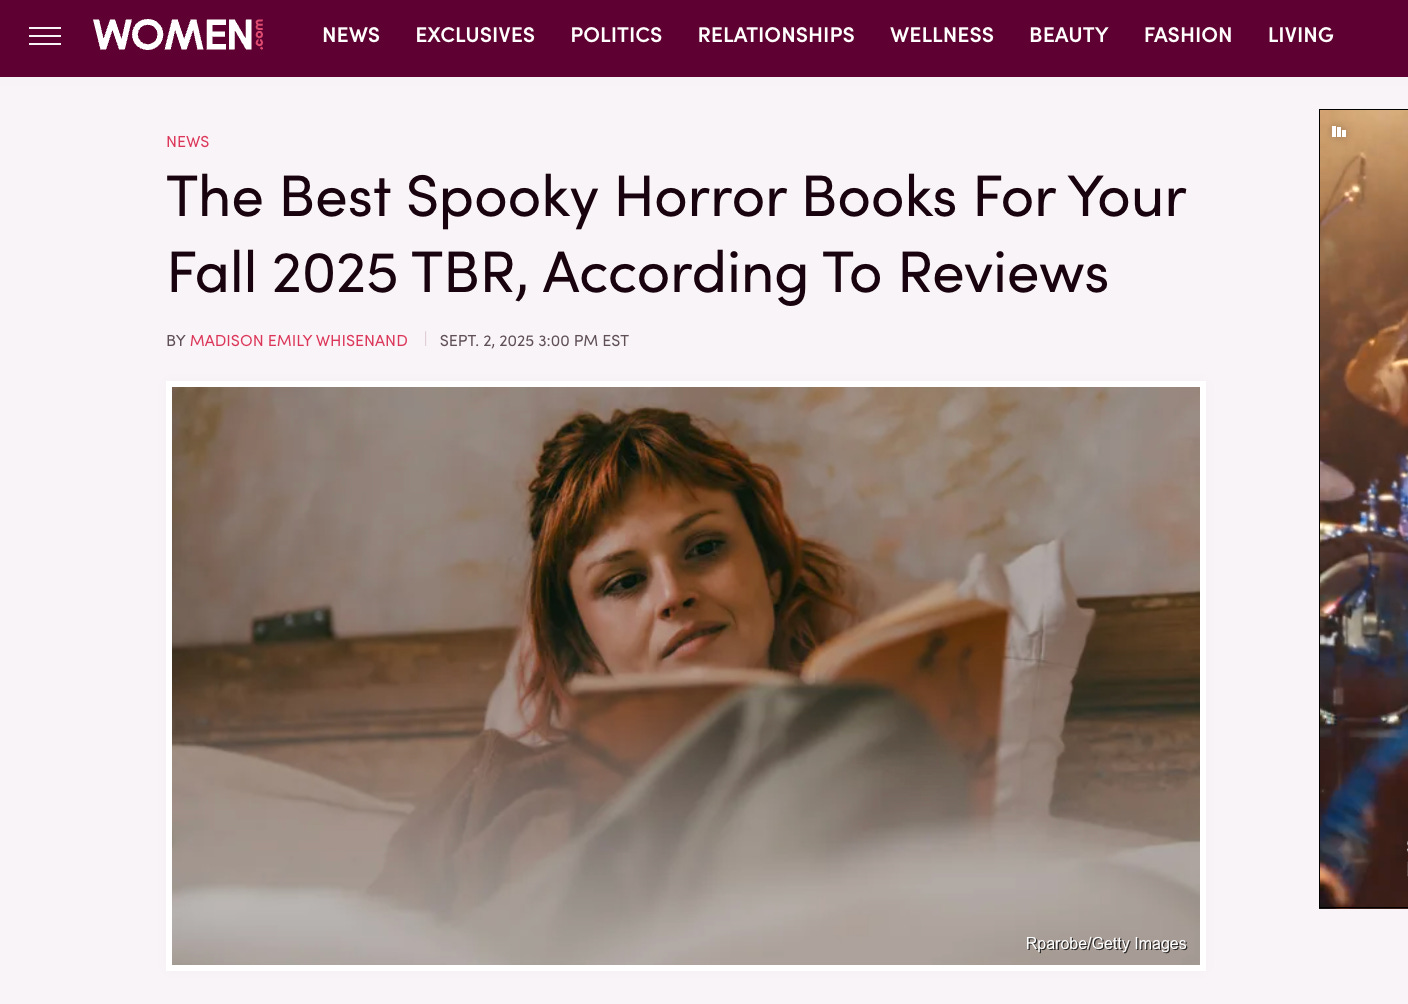Open the Wellness category
1408x1004 pixels.
click(942, 35)
